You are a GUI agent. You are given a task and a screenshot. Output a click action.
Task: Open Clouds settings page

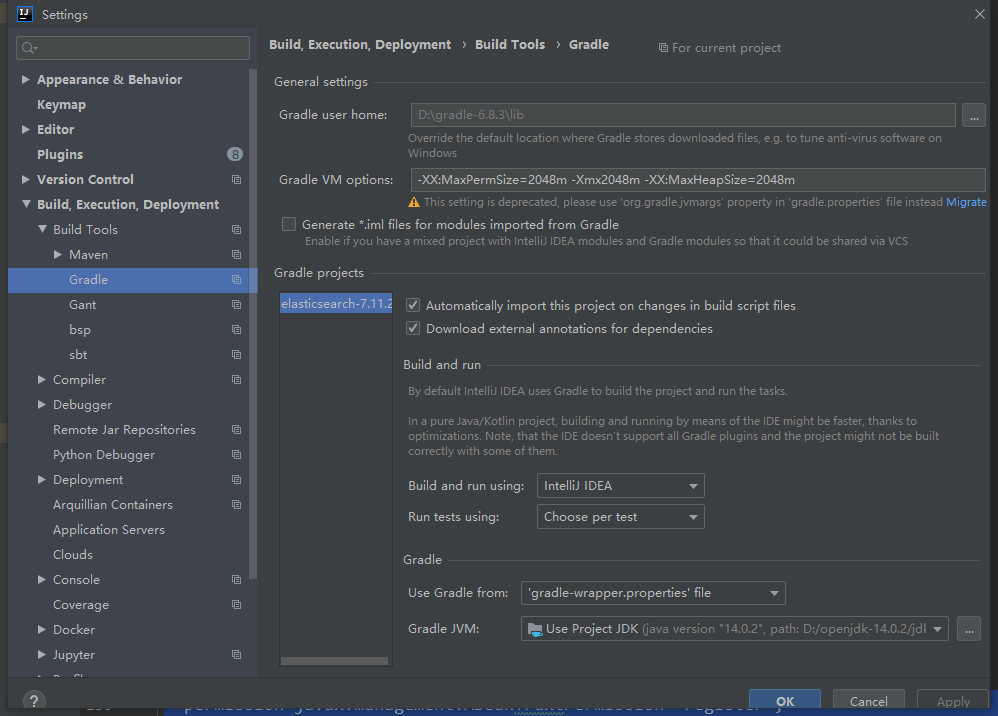73,554
